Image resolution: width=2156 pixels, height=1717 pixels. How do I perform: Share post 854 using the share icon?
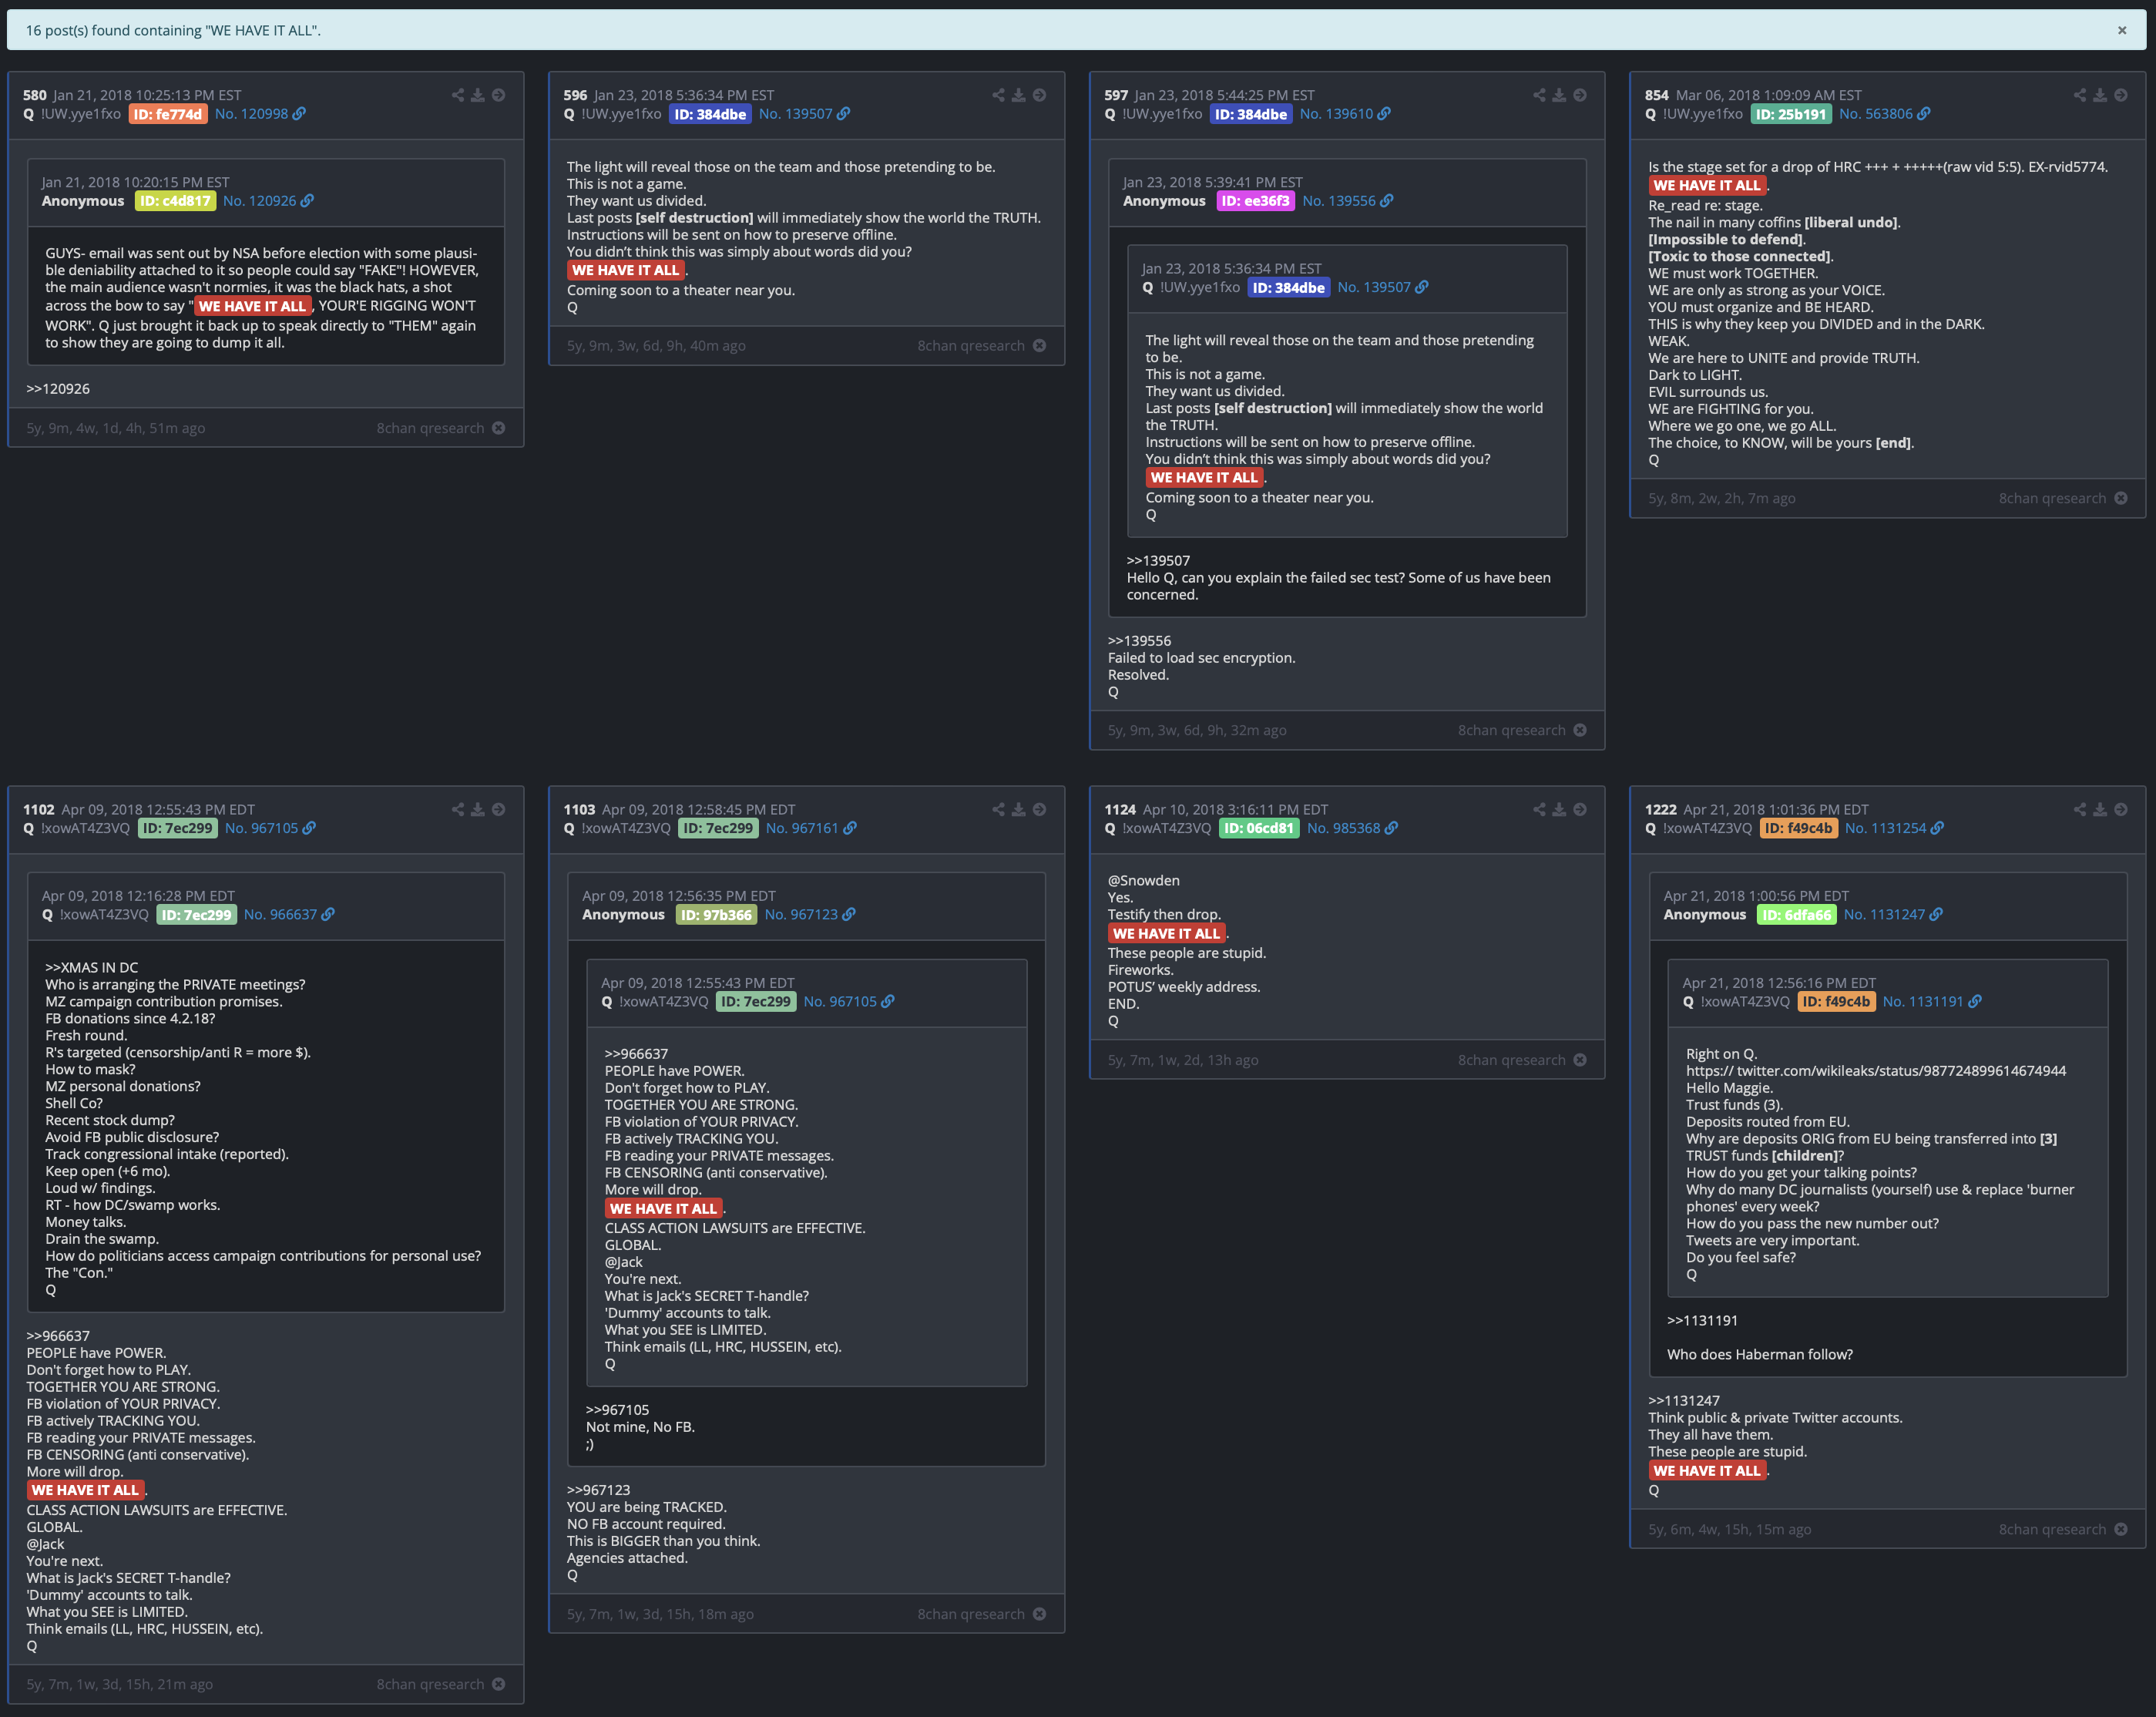(x=2080, y=95)
